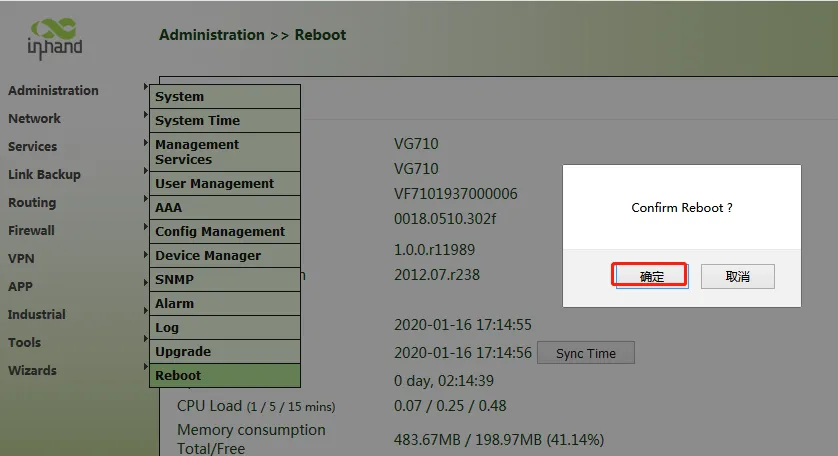Viewport: 838px width, 456px height.
Task: Click the Sync Time button
Action: pos(586,353)
